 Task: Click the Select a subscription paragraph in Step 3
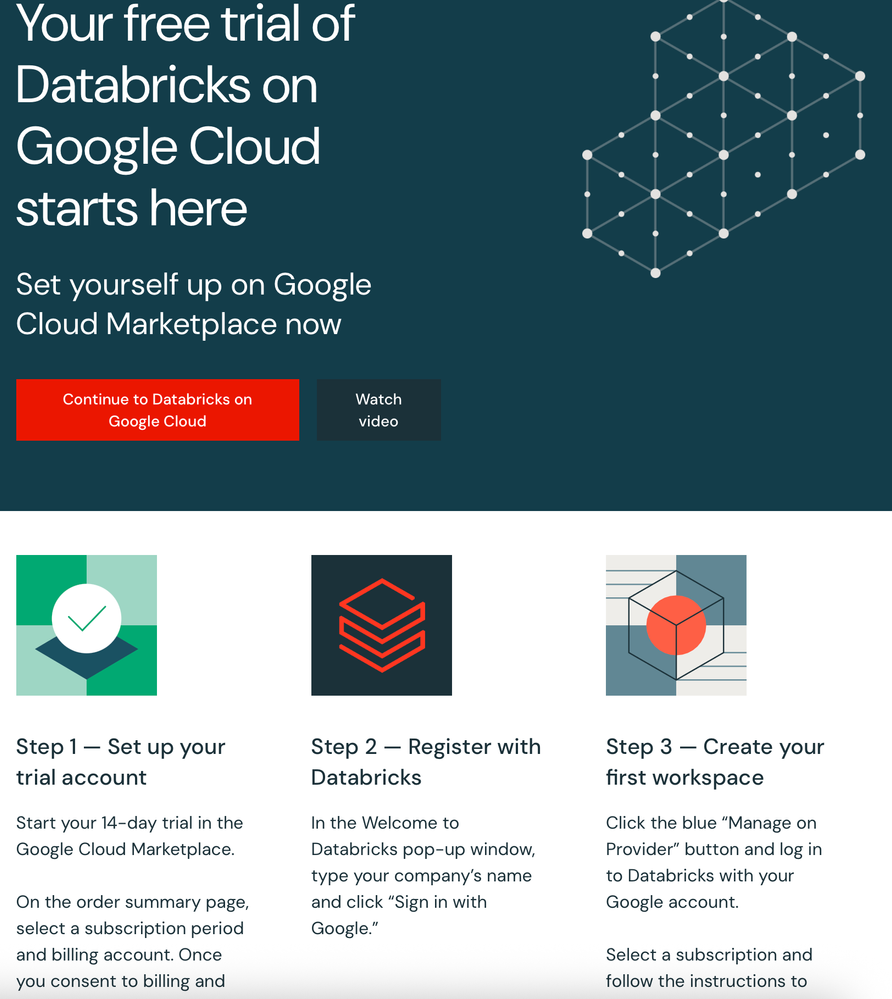coord(709,968)
